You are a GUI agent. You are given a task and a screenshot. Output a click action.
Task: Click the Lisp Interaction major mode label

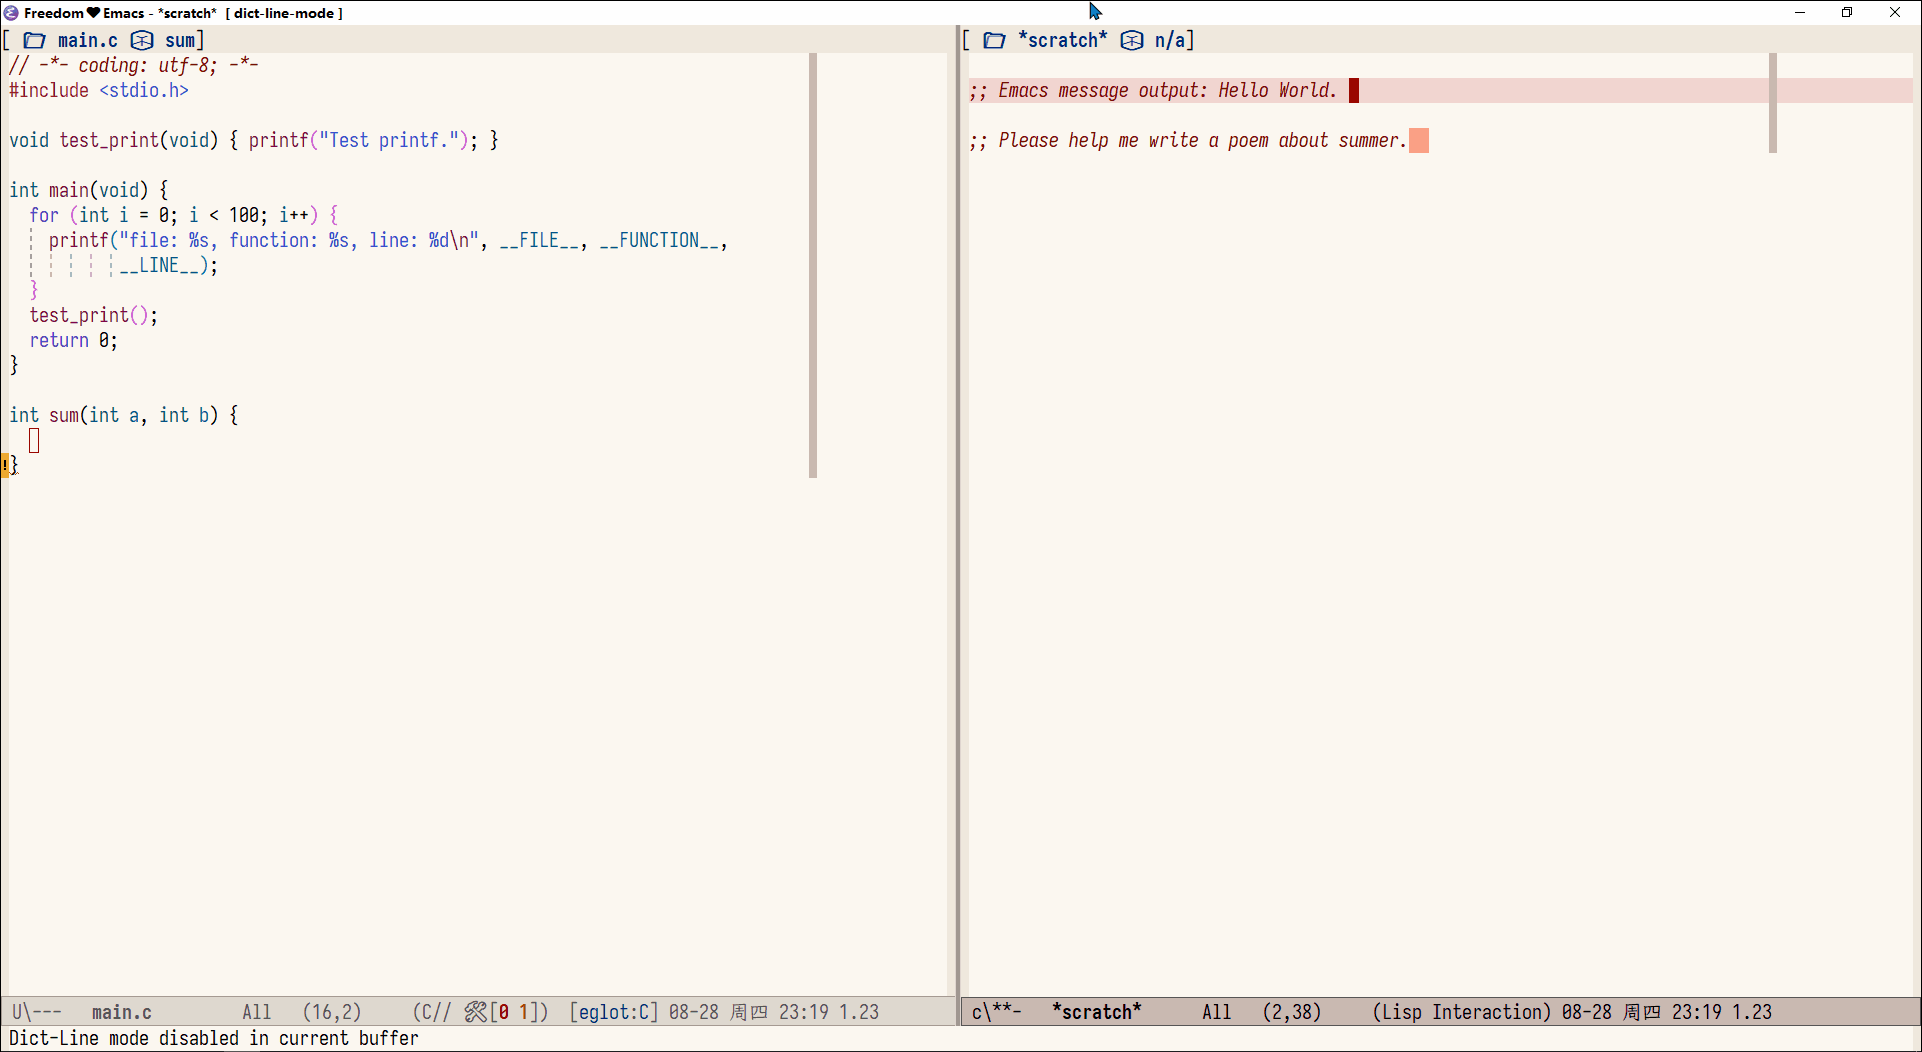tap(1462, 1012)
